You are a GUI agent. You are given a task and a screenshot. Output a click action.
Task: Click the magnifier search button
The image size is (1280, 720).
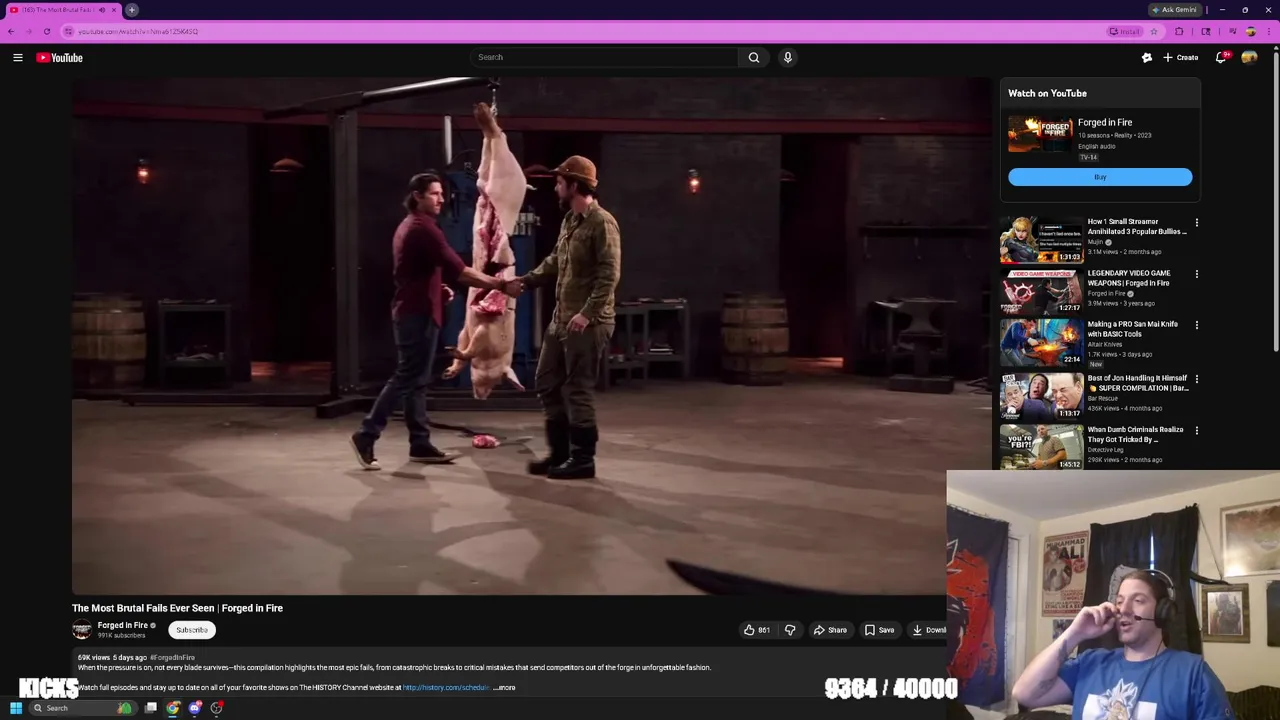point(754,57)
